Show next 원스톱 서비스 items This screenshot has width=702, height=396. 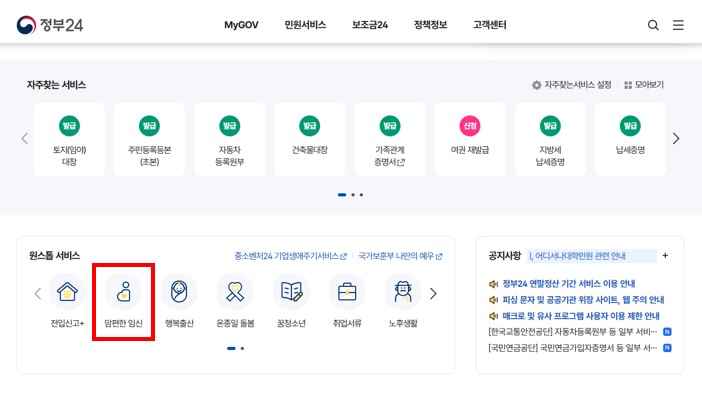point(433,294)
